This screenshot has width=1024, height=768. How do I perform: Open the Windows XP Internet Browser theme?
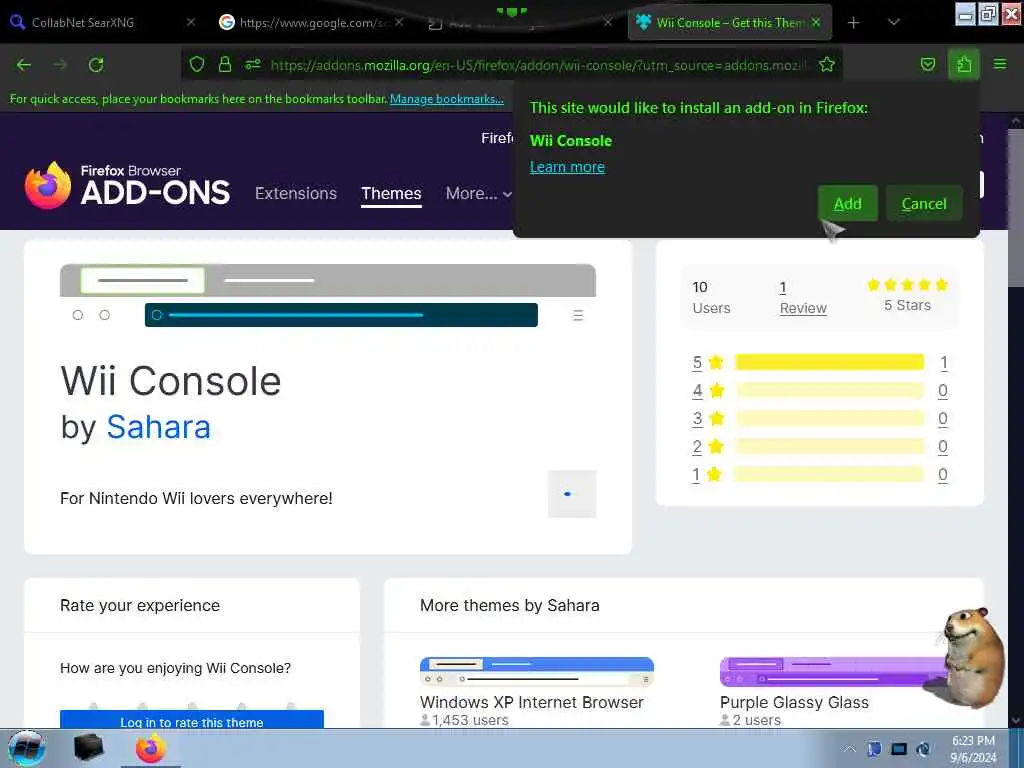point(536,691)
